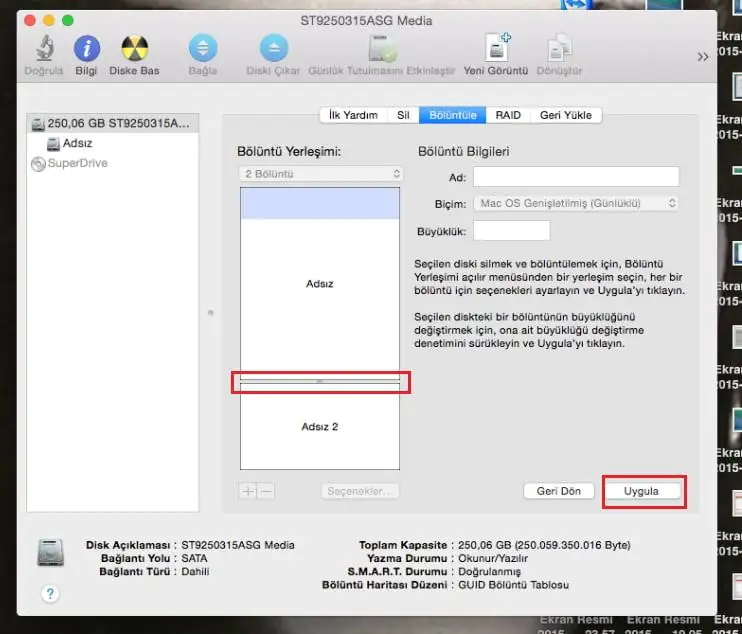Expand the toolbar overflow chevron
Screen dimensions: 742x634
pyautogui.click(x=703, y=57)
